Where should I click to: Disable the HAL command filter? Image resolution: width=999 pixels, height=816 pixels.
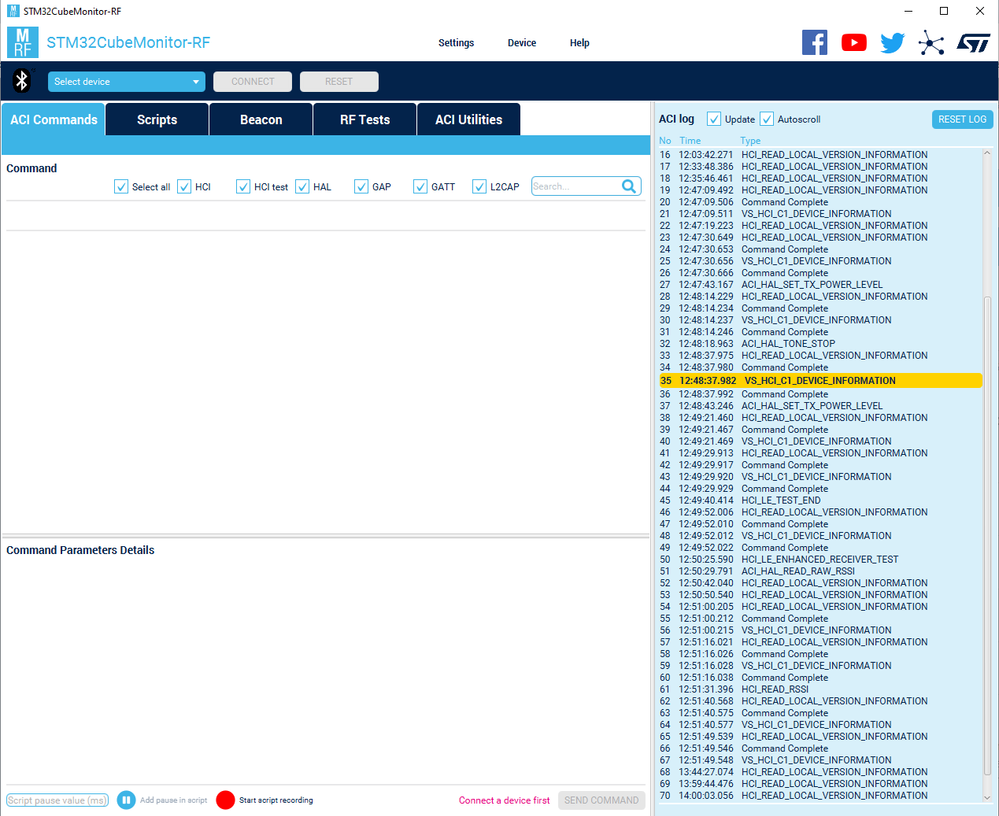[302, 187]
